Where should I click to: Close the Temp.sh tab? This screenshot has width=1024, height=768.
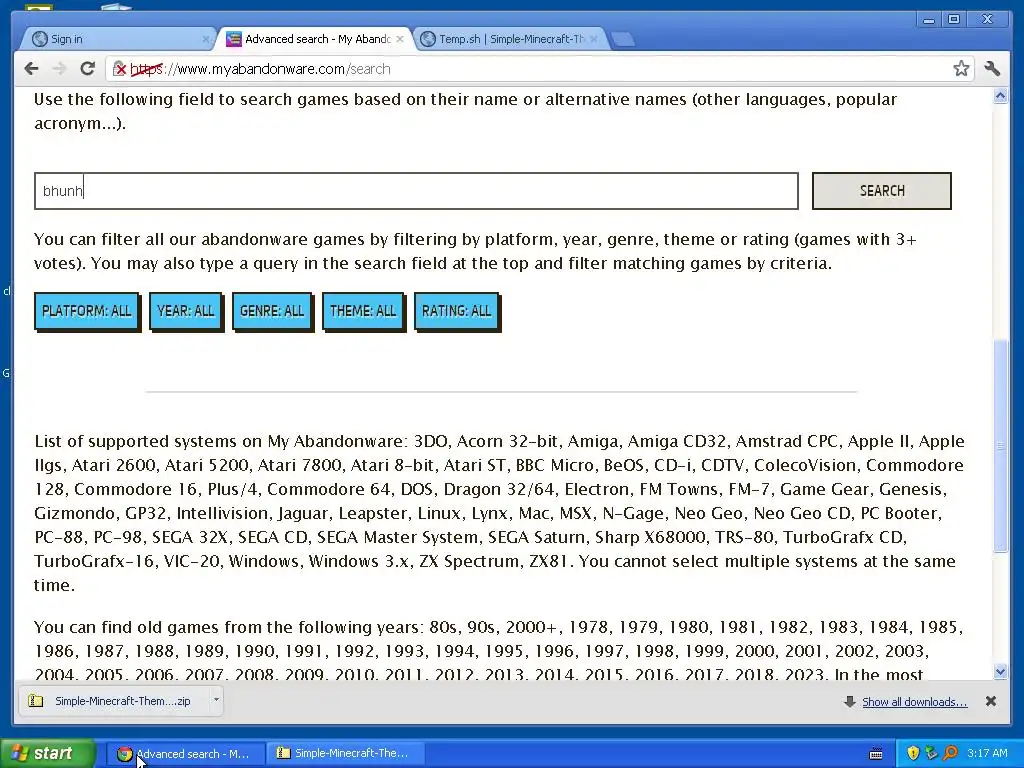[x=594, y=39]
